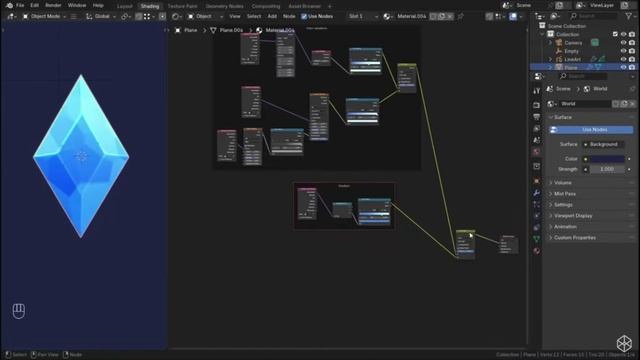Click the Material.004 name field
The height and width of the screenshot is (360, 640).
[412, 16]
